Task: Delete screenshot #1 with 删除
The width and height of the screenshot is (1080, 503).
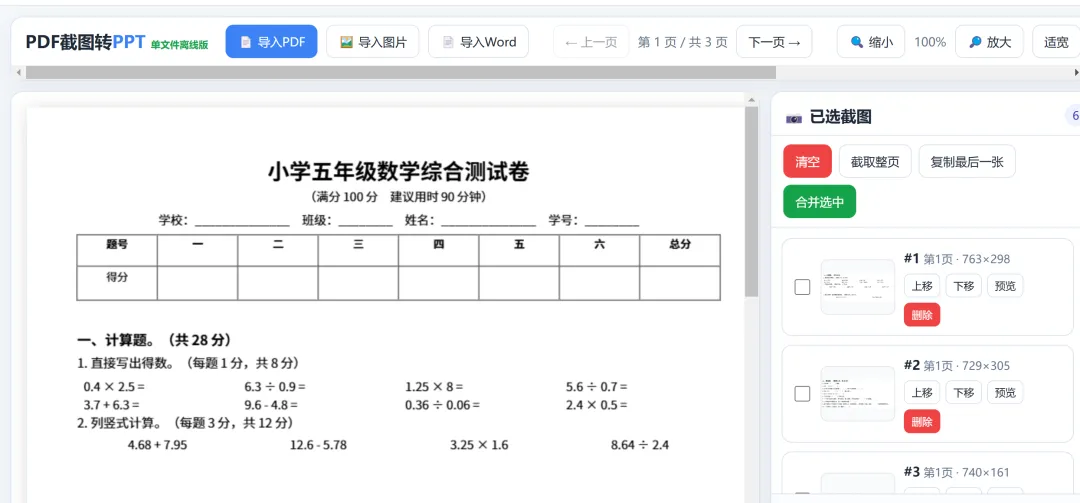Action: pyautogui.click(x=922, y=315)
